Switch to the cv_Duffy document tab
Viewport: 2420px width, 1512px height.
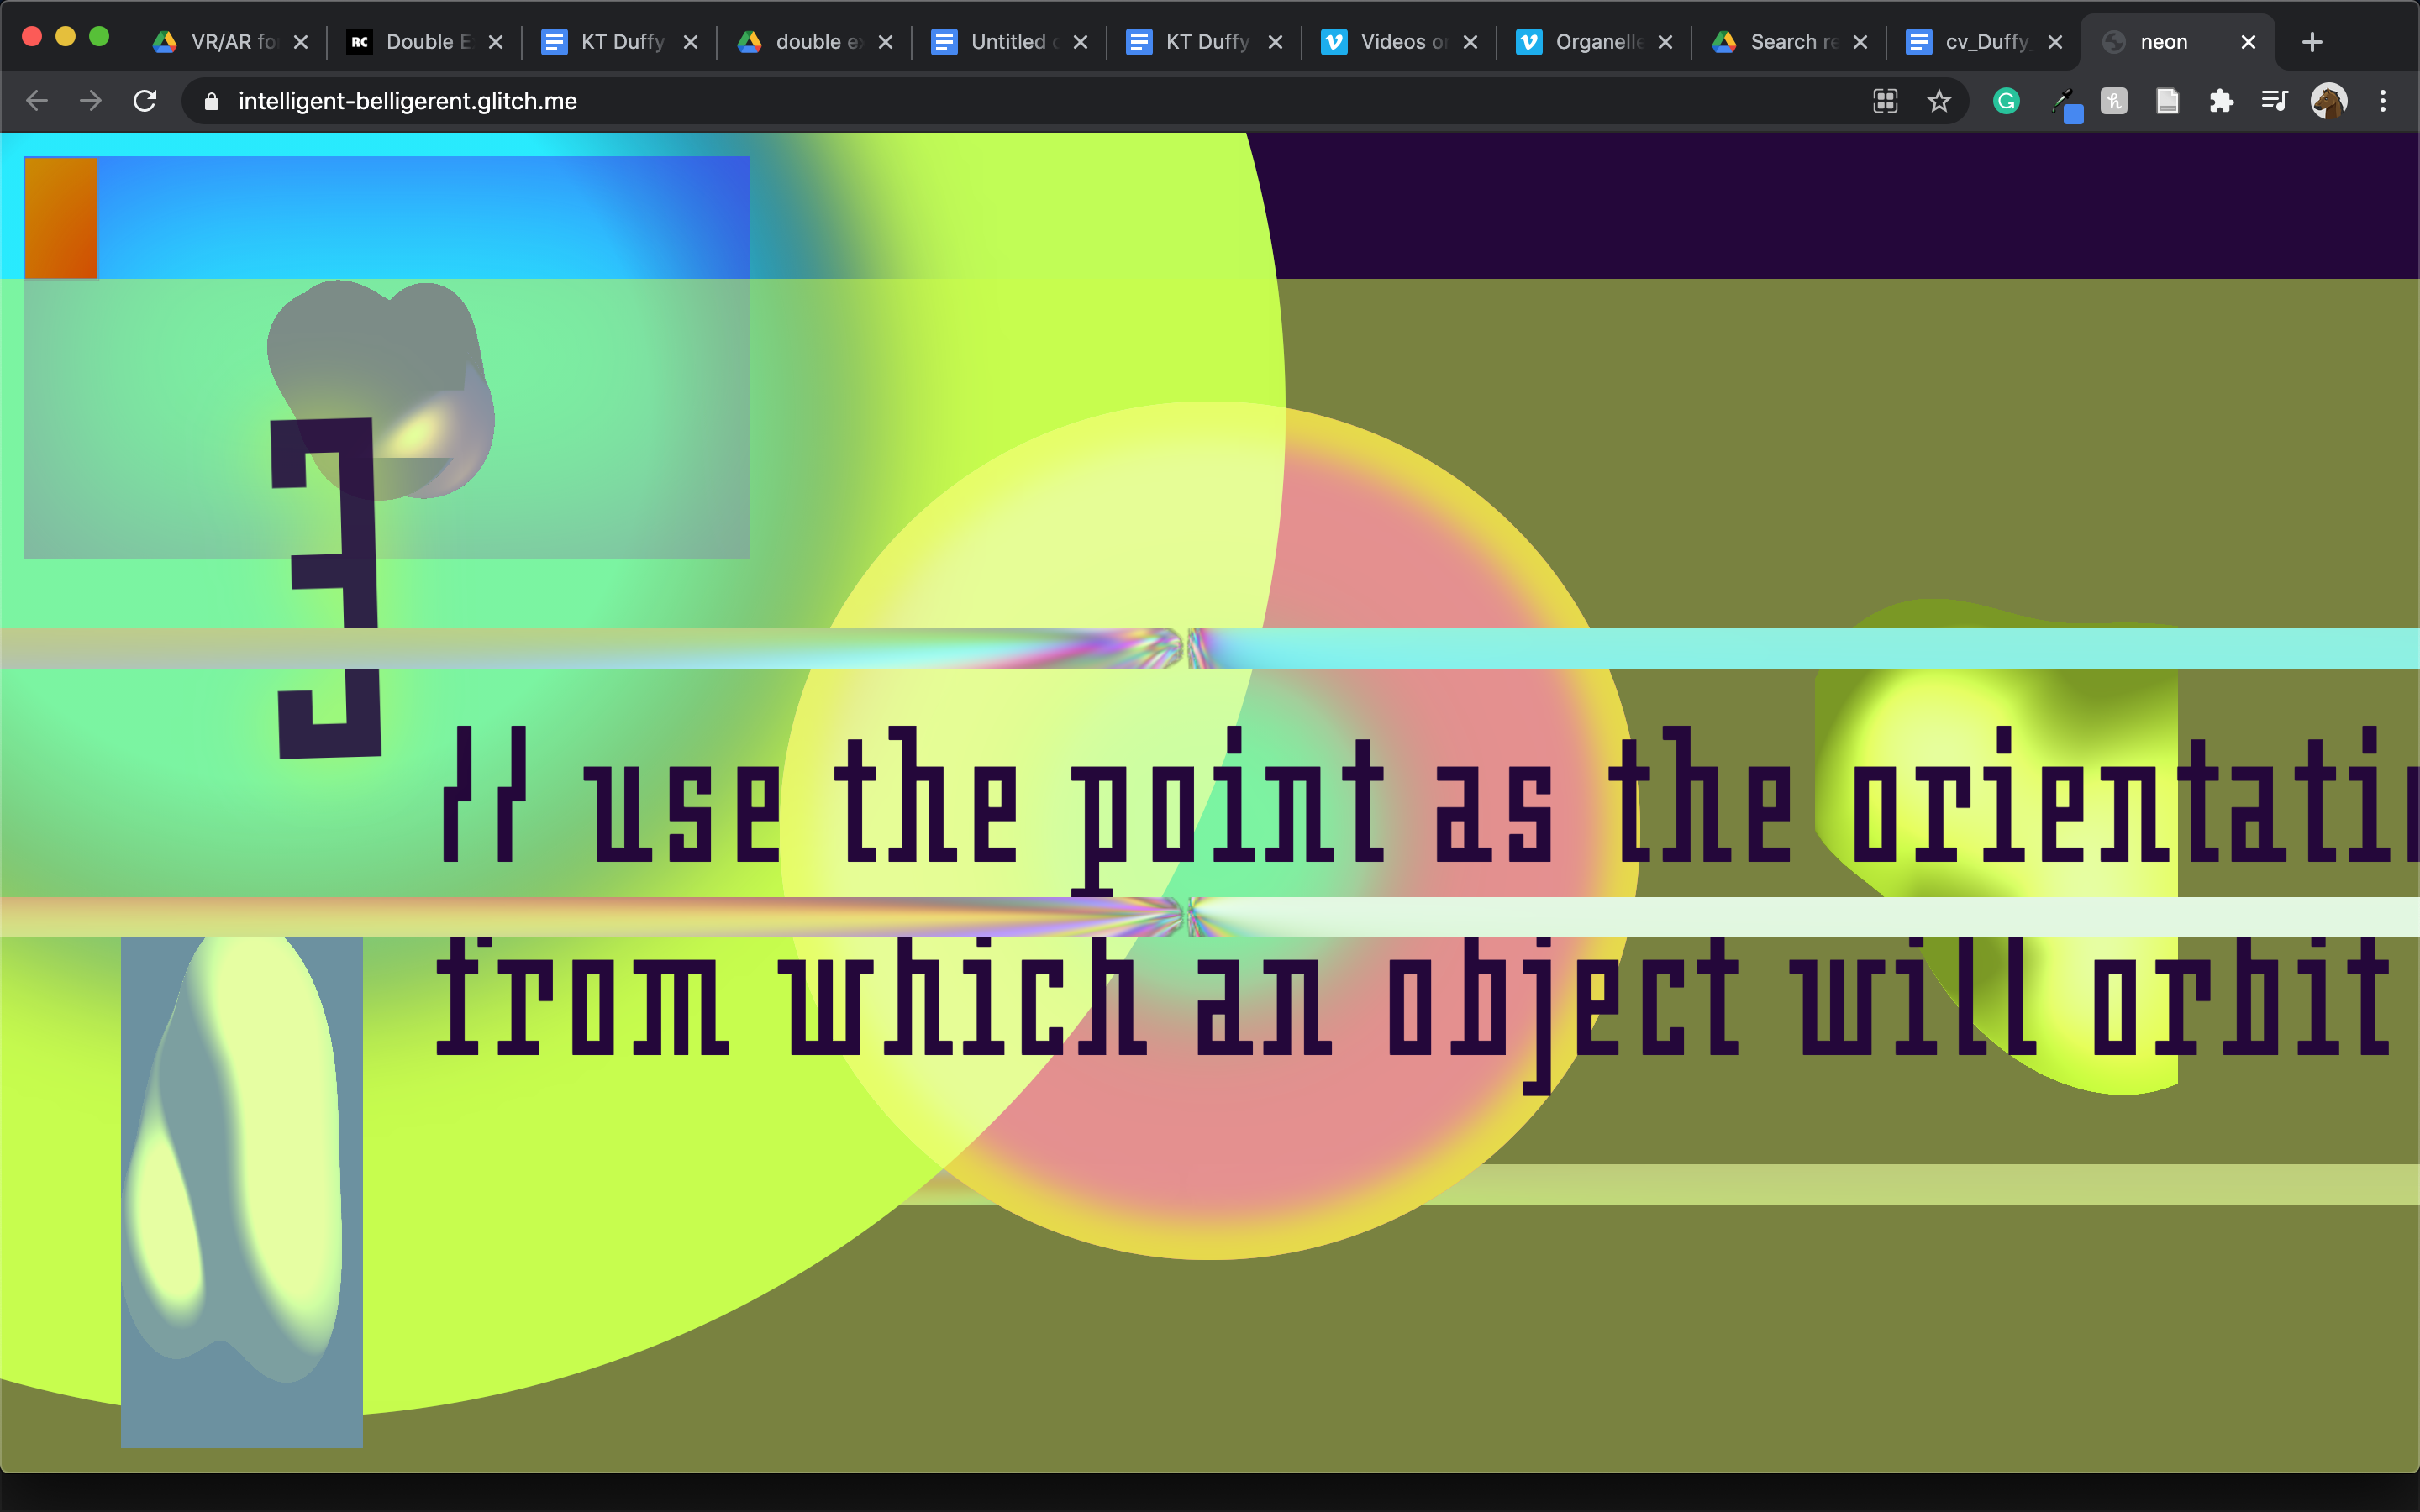[1985, 42]
